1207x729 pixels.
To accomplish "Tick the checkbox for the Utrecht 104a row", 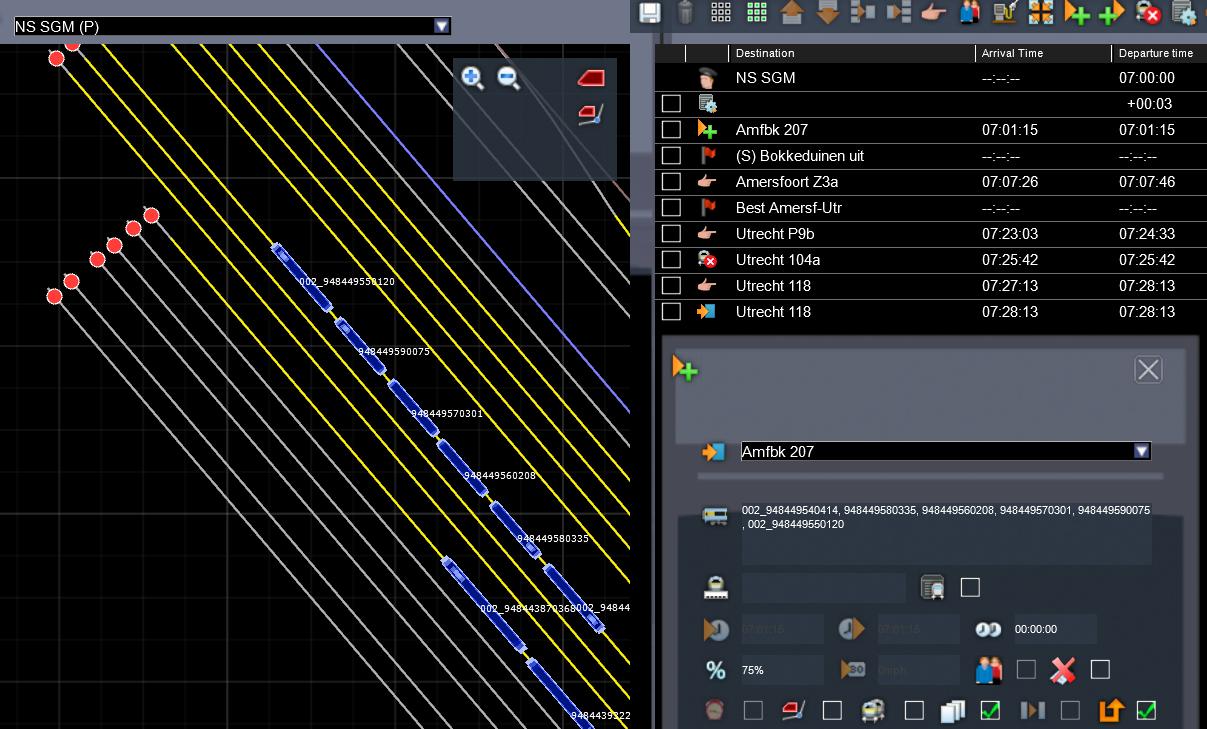I will coord(671,259).
